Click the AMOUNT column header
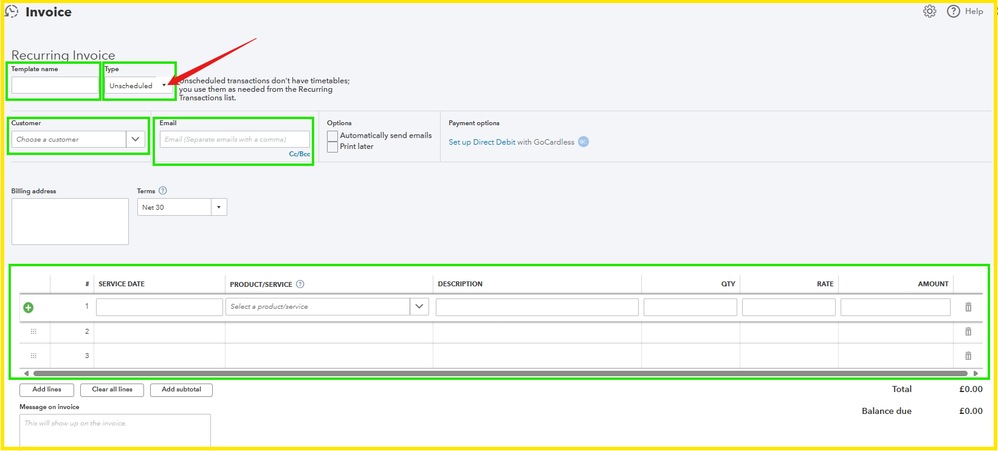Screen dimensions: 998x451 (x=933, y=284)
